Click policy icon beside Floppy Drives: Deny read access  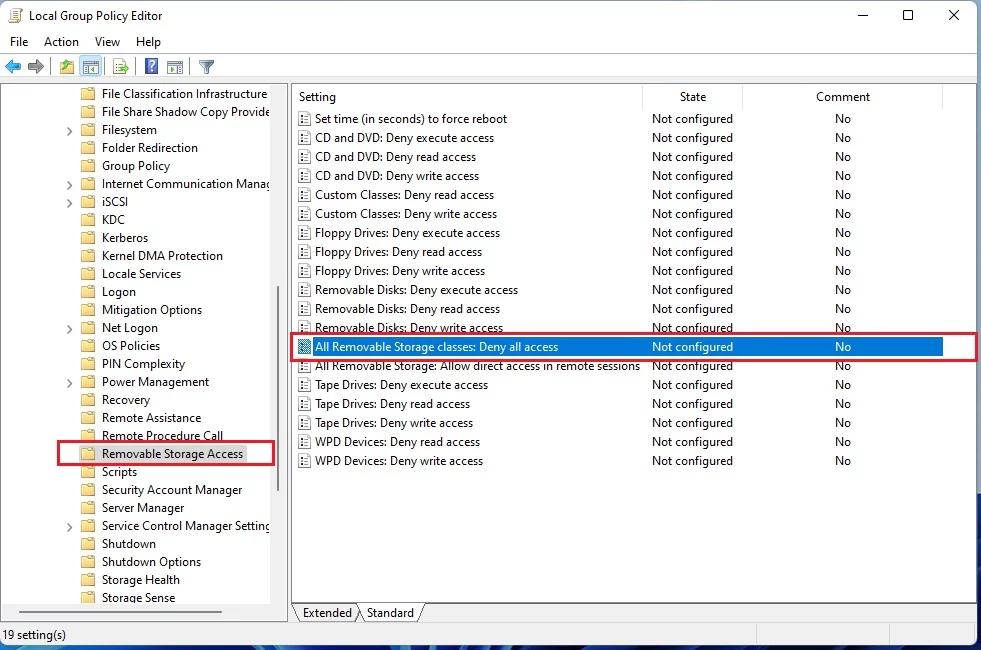pyautogui.click(x=305, y=252)
